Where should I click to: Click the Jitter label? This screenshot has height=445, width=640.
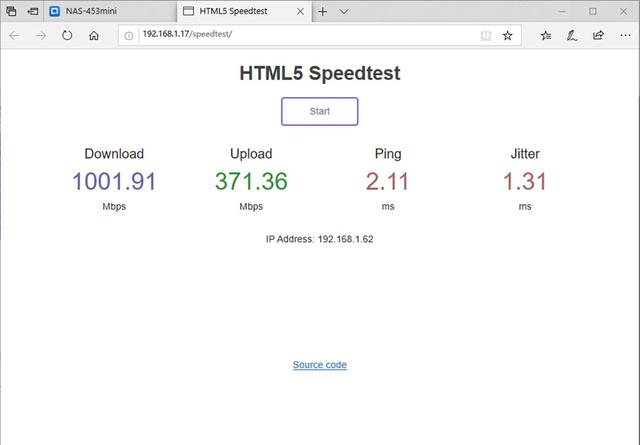point(525,154)
